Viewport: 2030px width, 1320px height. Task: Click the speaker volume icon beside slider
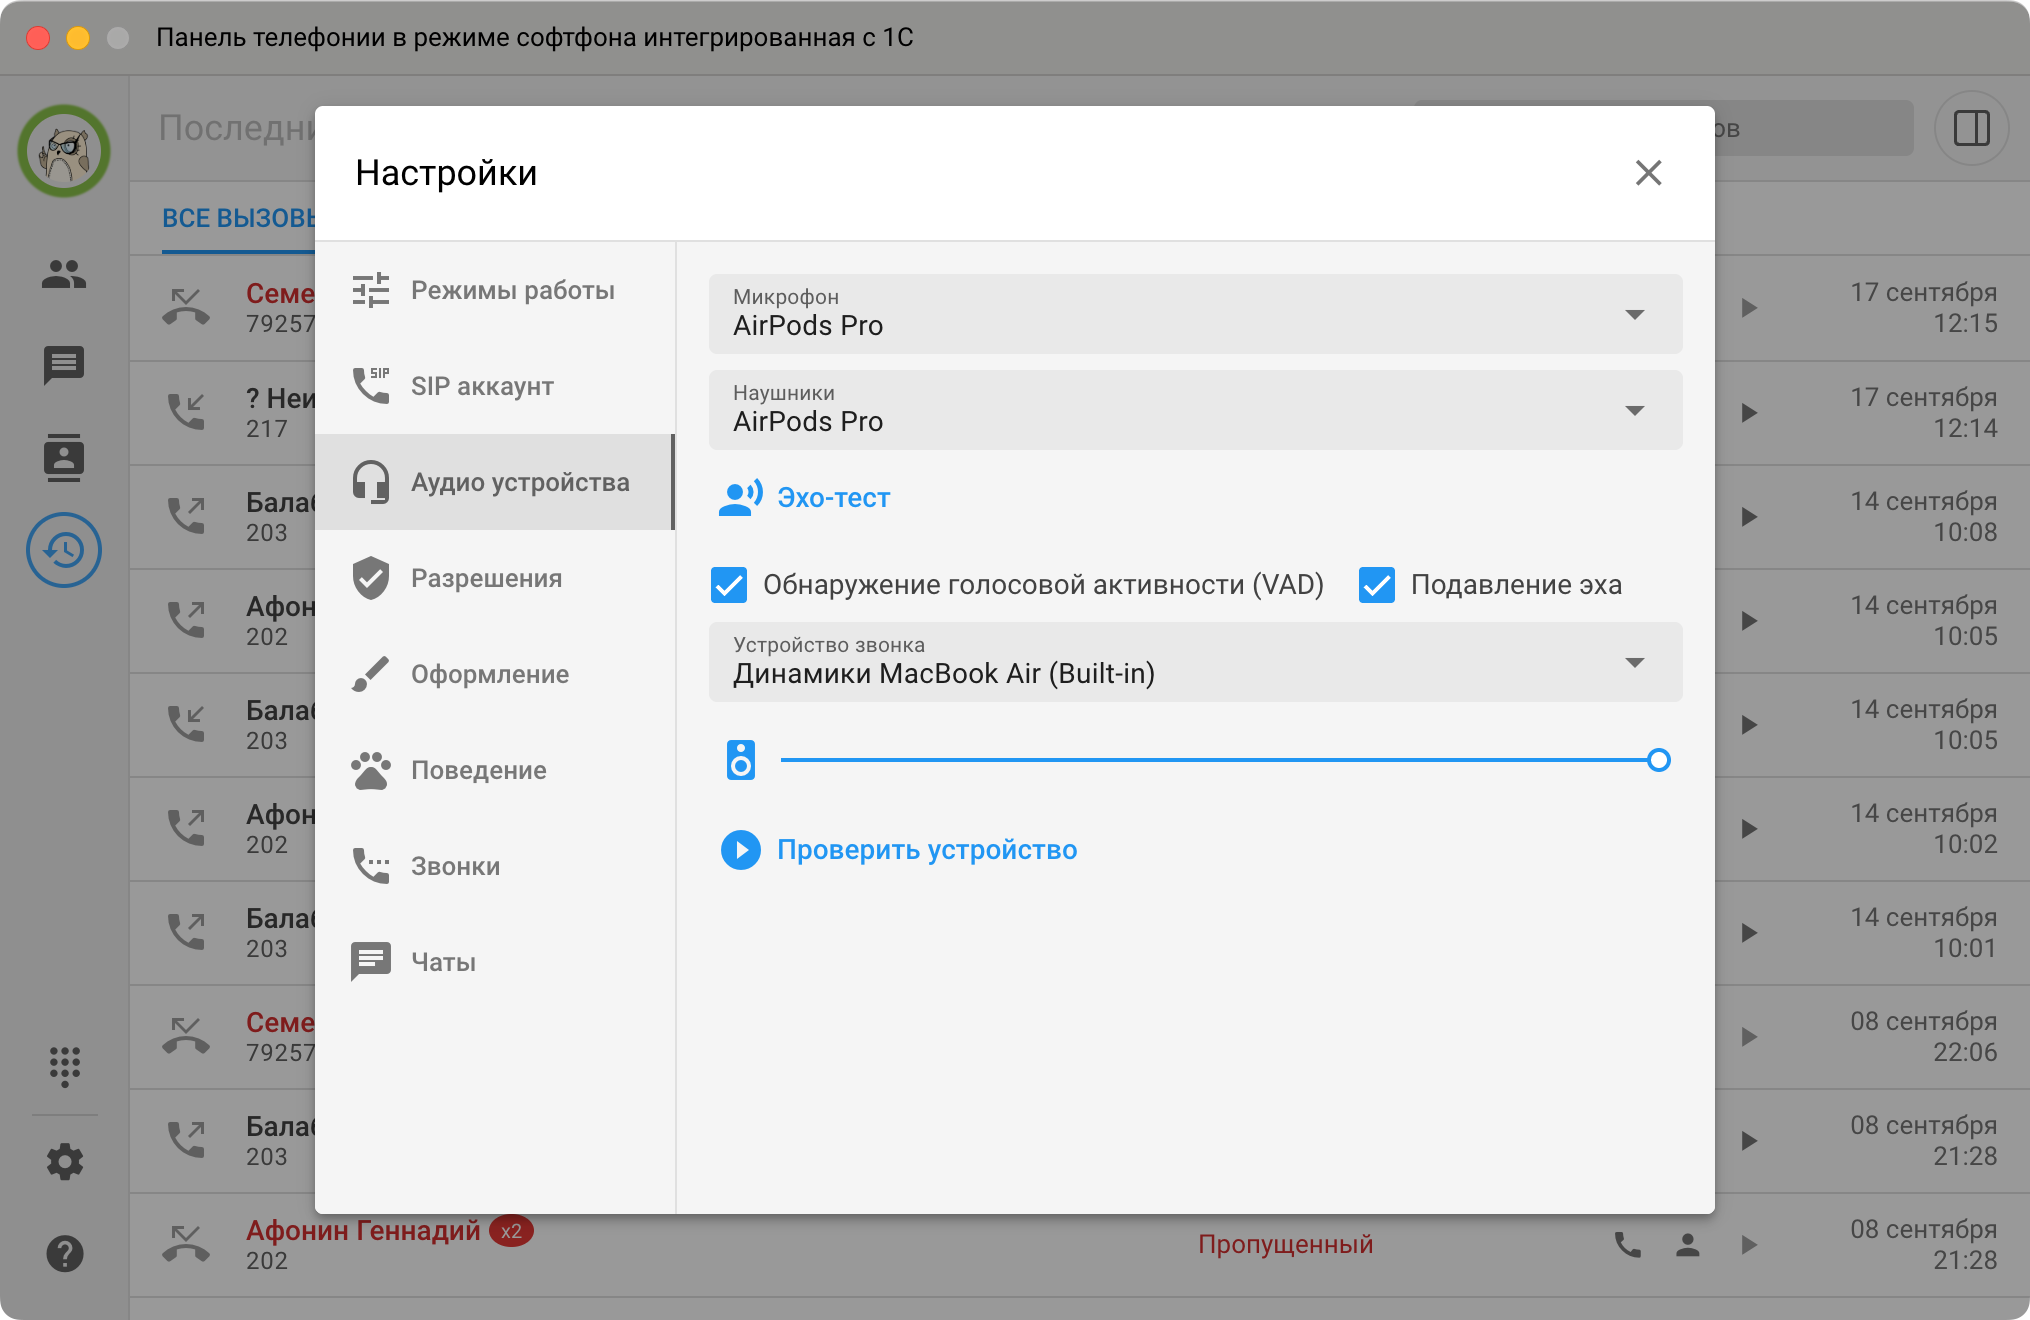coord(740,760)
